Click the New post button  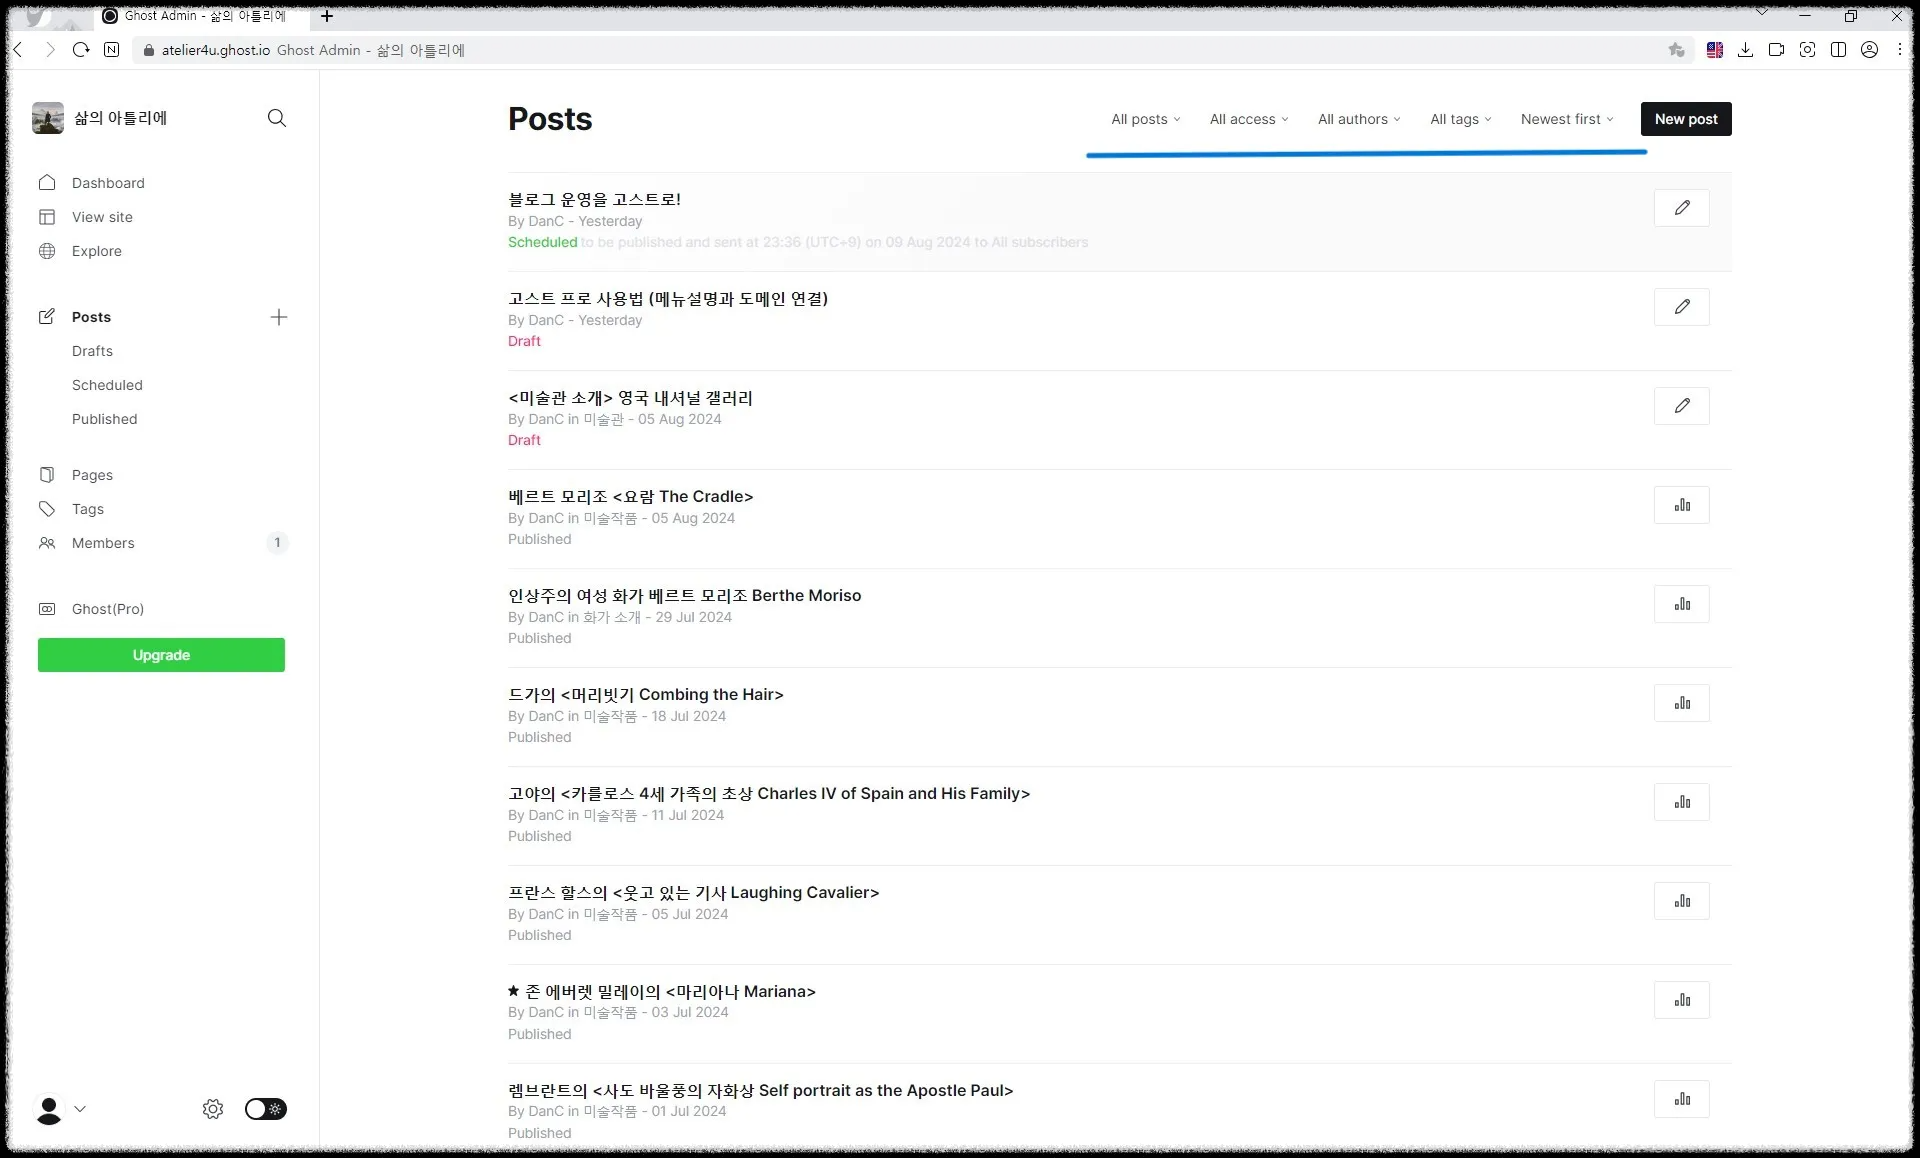click(1685, 118)
